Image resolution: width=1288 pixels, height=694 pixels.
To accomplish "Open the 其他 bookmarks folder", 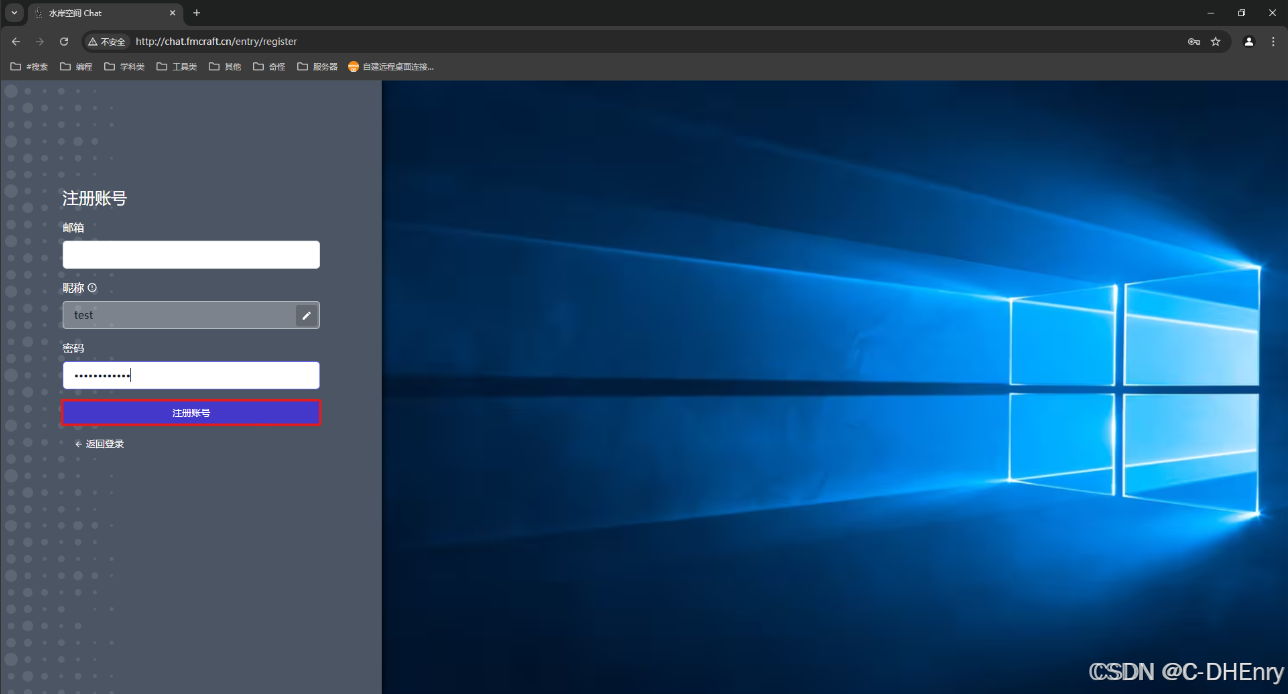I will (x=225, y=67).
